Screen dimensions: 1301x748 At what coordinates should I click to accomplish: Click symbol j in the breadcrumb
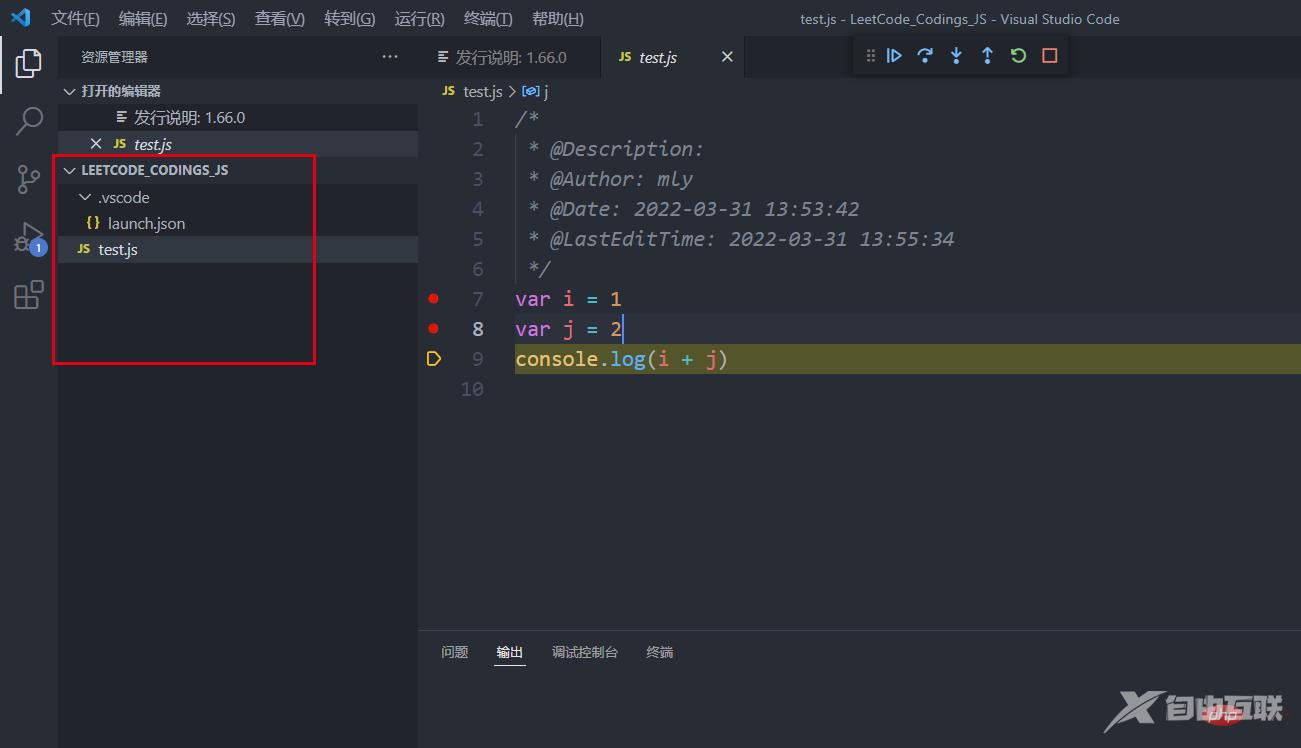point(535,91)
